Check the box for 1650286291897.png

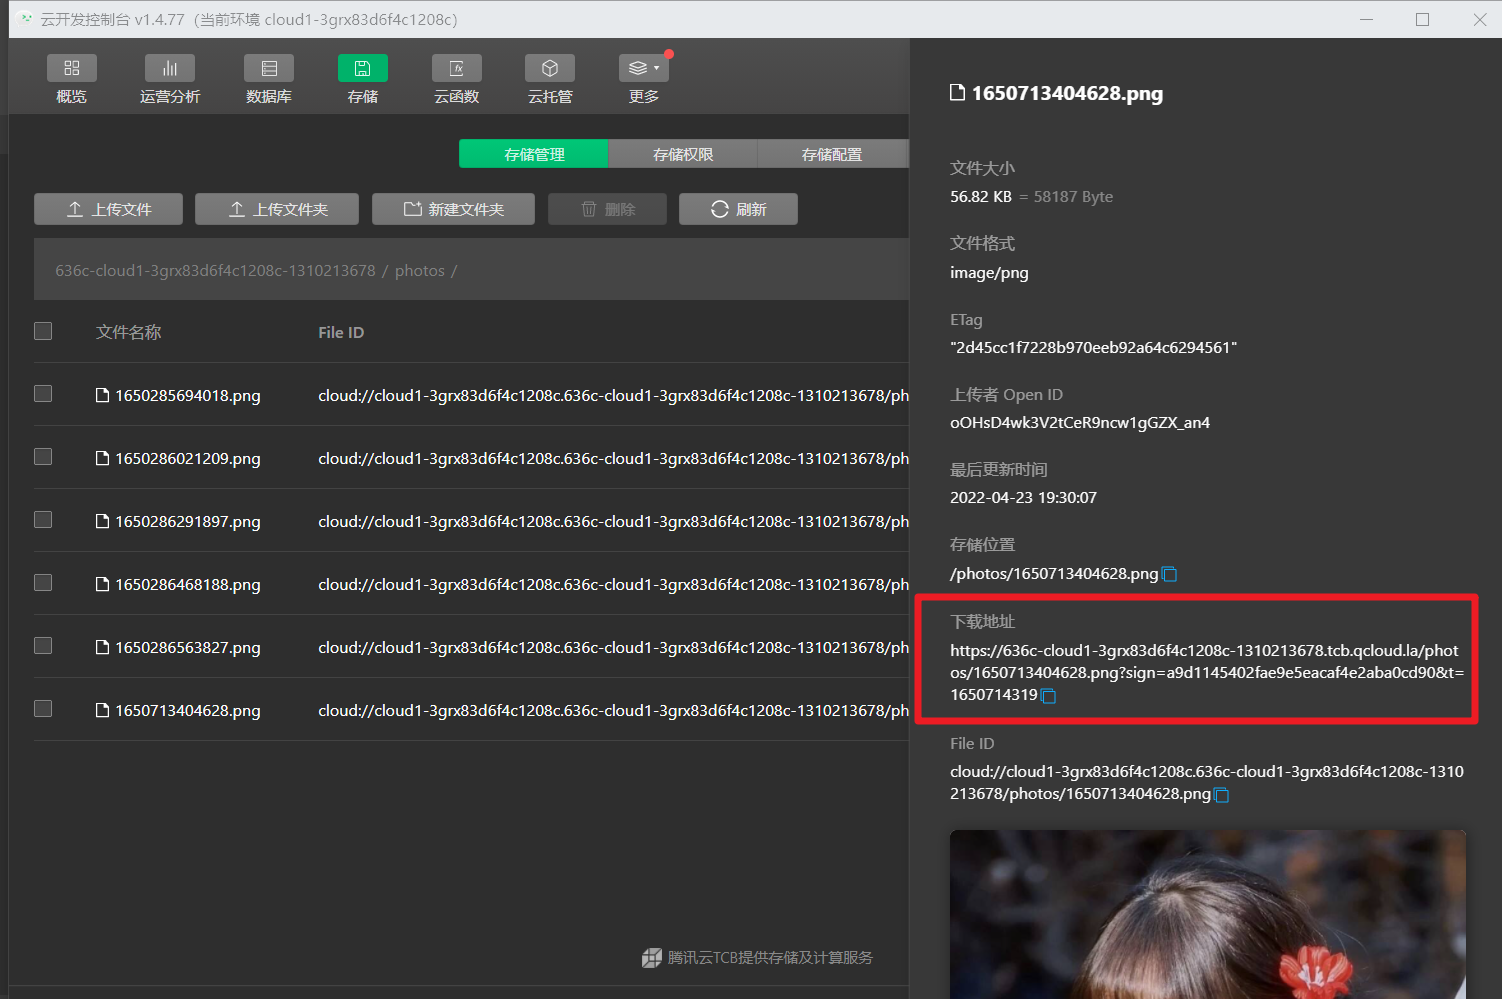tap(43, 520)
